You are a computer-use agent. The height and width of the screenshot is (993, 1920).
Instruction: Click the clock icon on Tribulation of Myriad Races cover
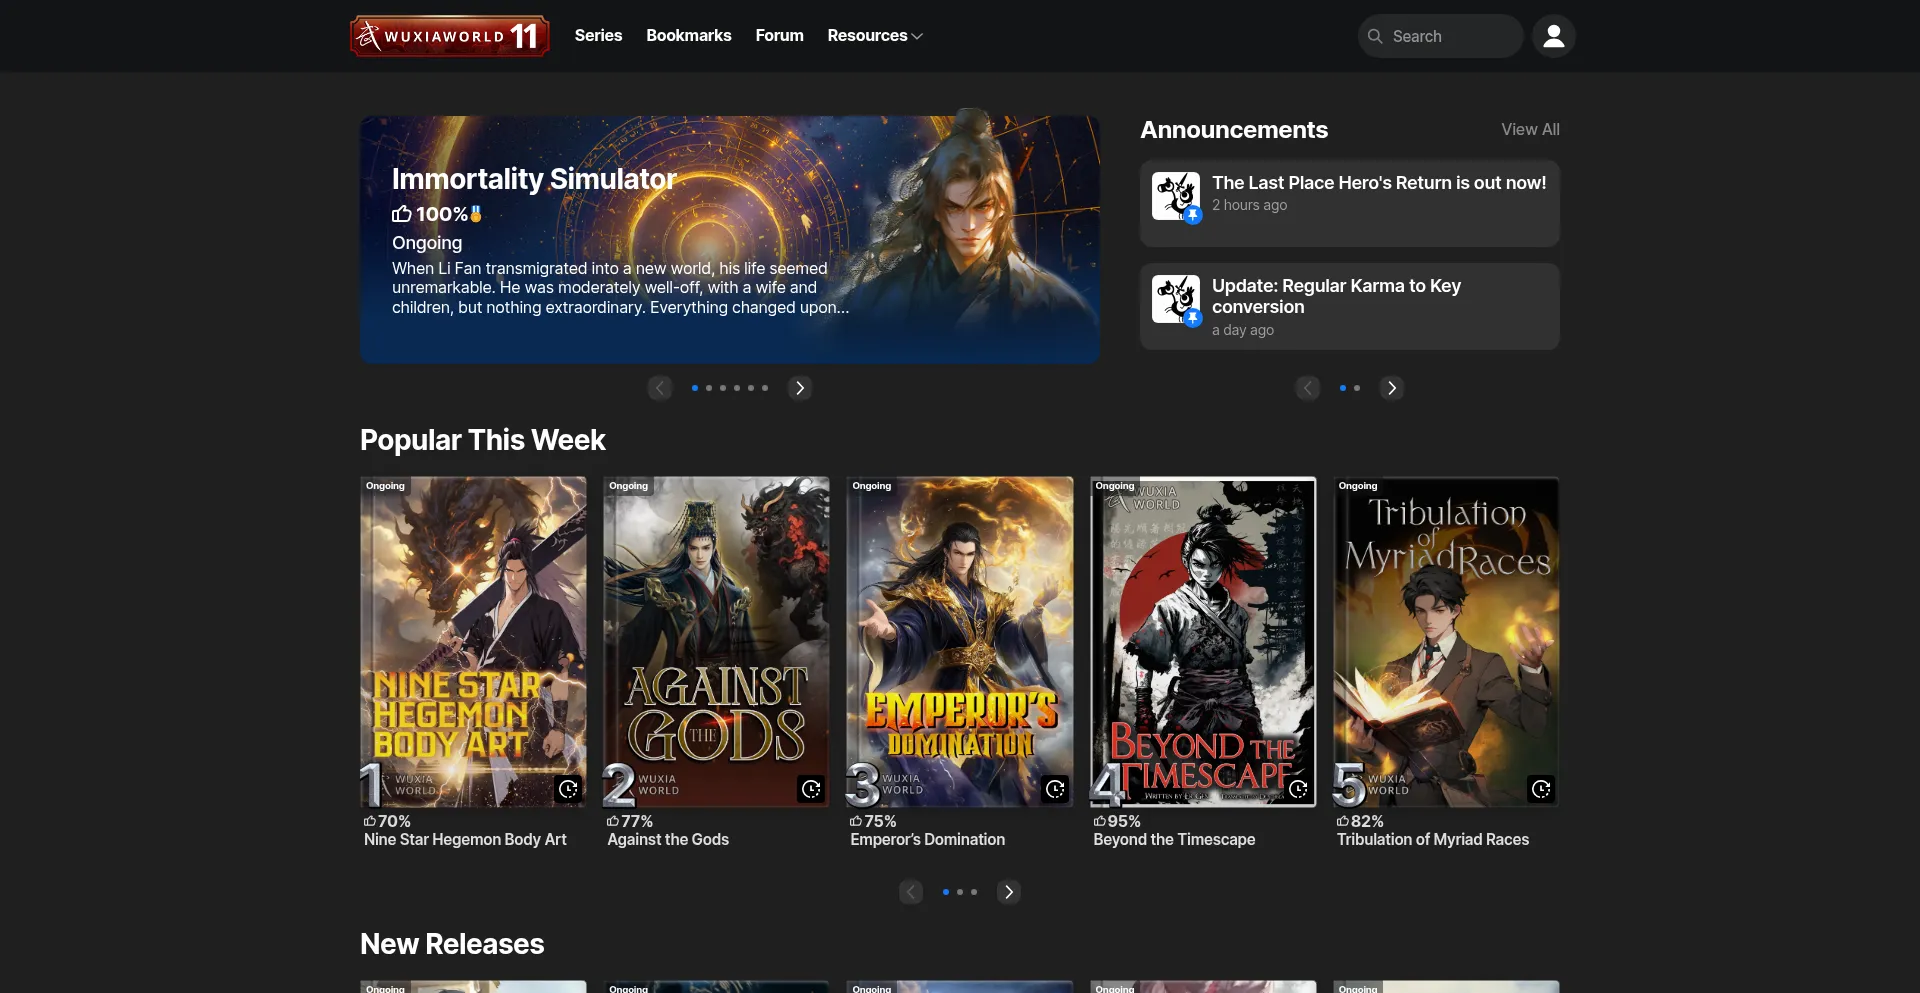[1541, 789]
